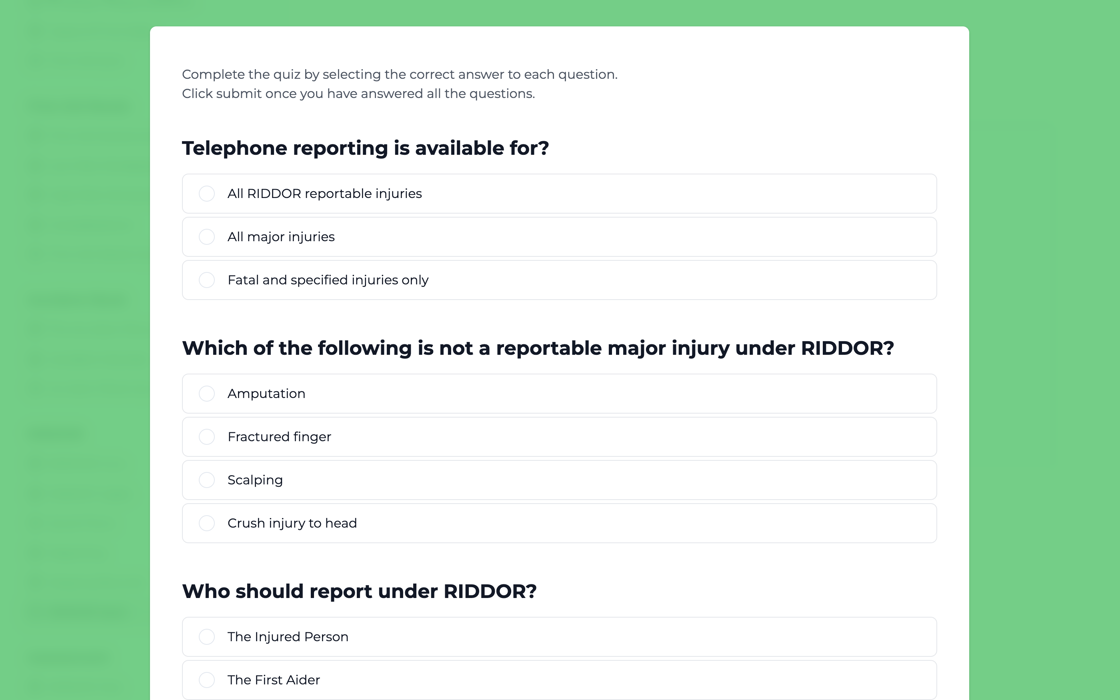Click the 'Scalping' answer card
The height and width of the screenshot is (700, 1120).
[x=559, y=480]
